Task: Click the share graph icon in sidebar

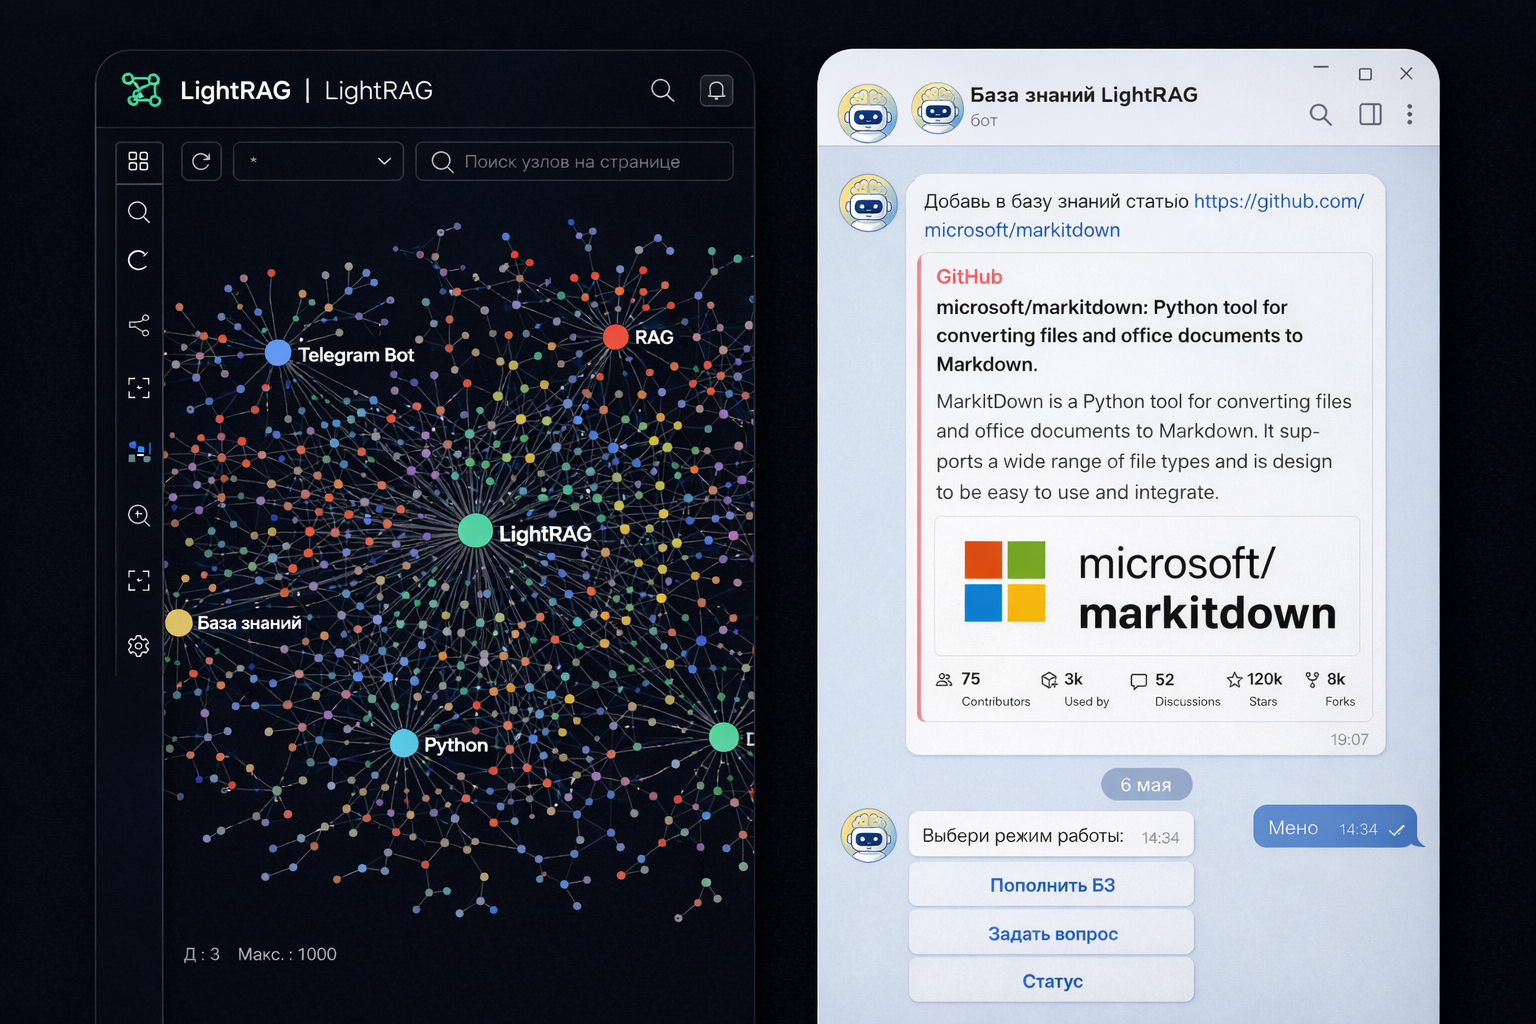Action: (x=139, y=325)
